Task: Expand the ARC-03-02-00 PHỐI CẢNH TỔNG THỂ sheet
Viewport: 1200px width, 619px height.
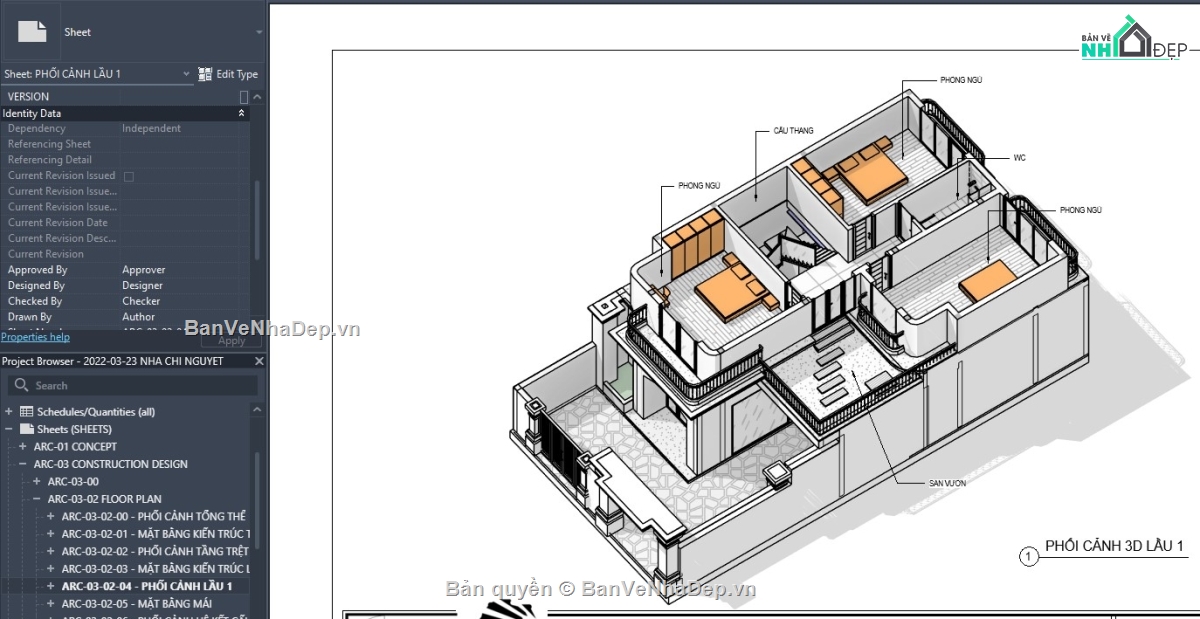Action: click(51, 516)
